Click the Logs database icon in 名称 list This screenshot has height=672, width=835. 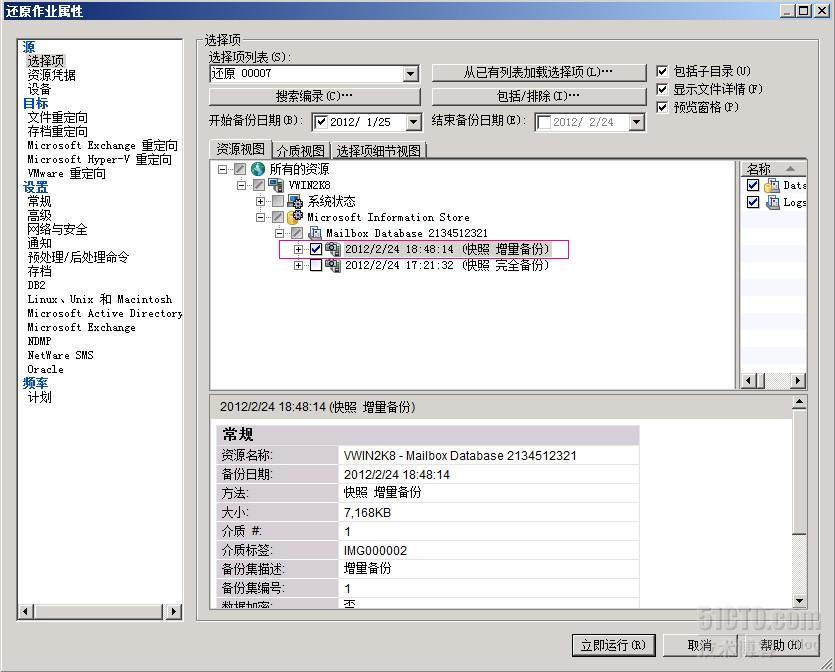(x=772, y=202)
